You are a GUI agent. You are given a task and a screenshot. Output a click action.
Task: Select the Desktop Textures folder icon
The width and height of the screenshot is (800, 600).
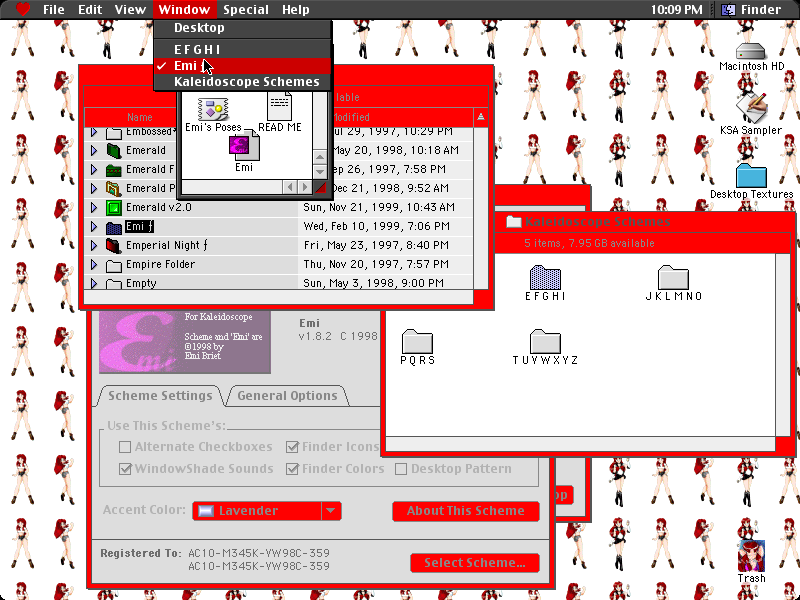point(751,176)
